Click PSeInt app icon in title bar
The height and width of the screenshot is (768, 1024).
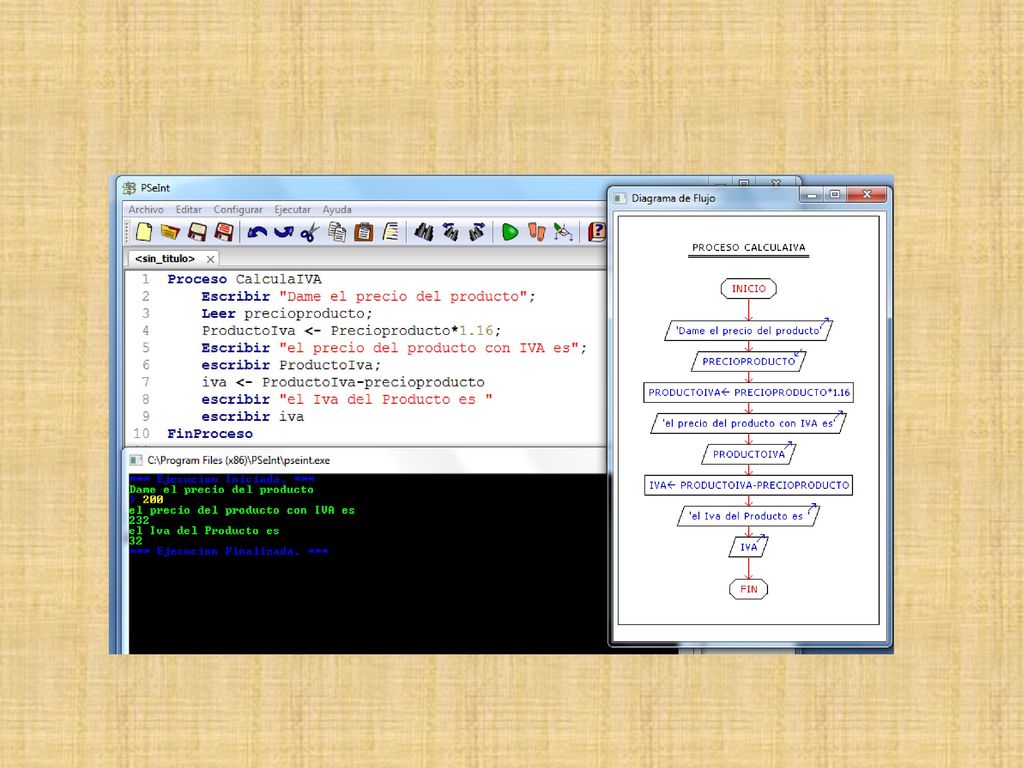pos(129,188)
